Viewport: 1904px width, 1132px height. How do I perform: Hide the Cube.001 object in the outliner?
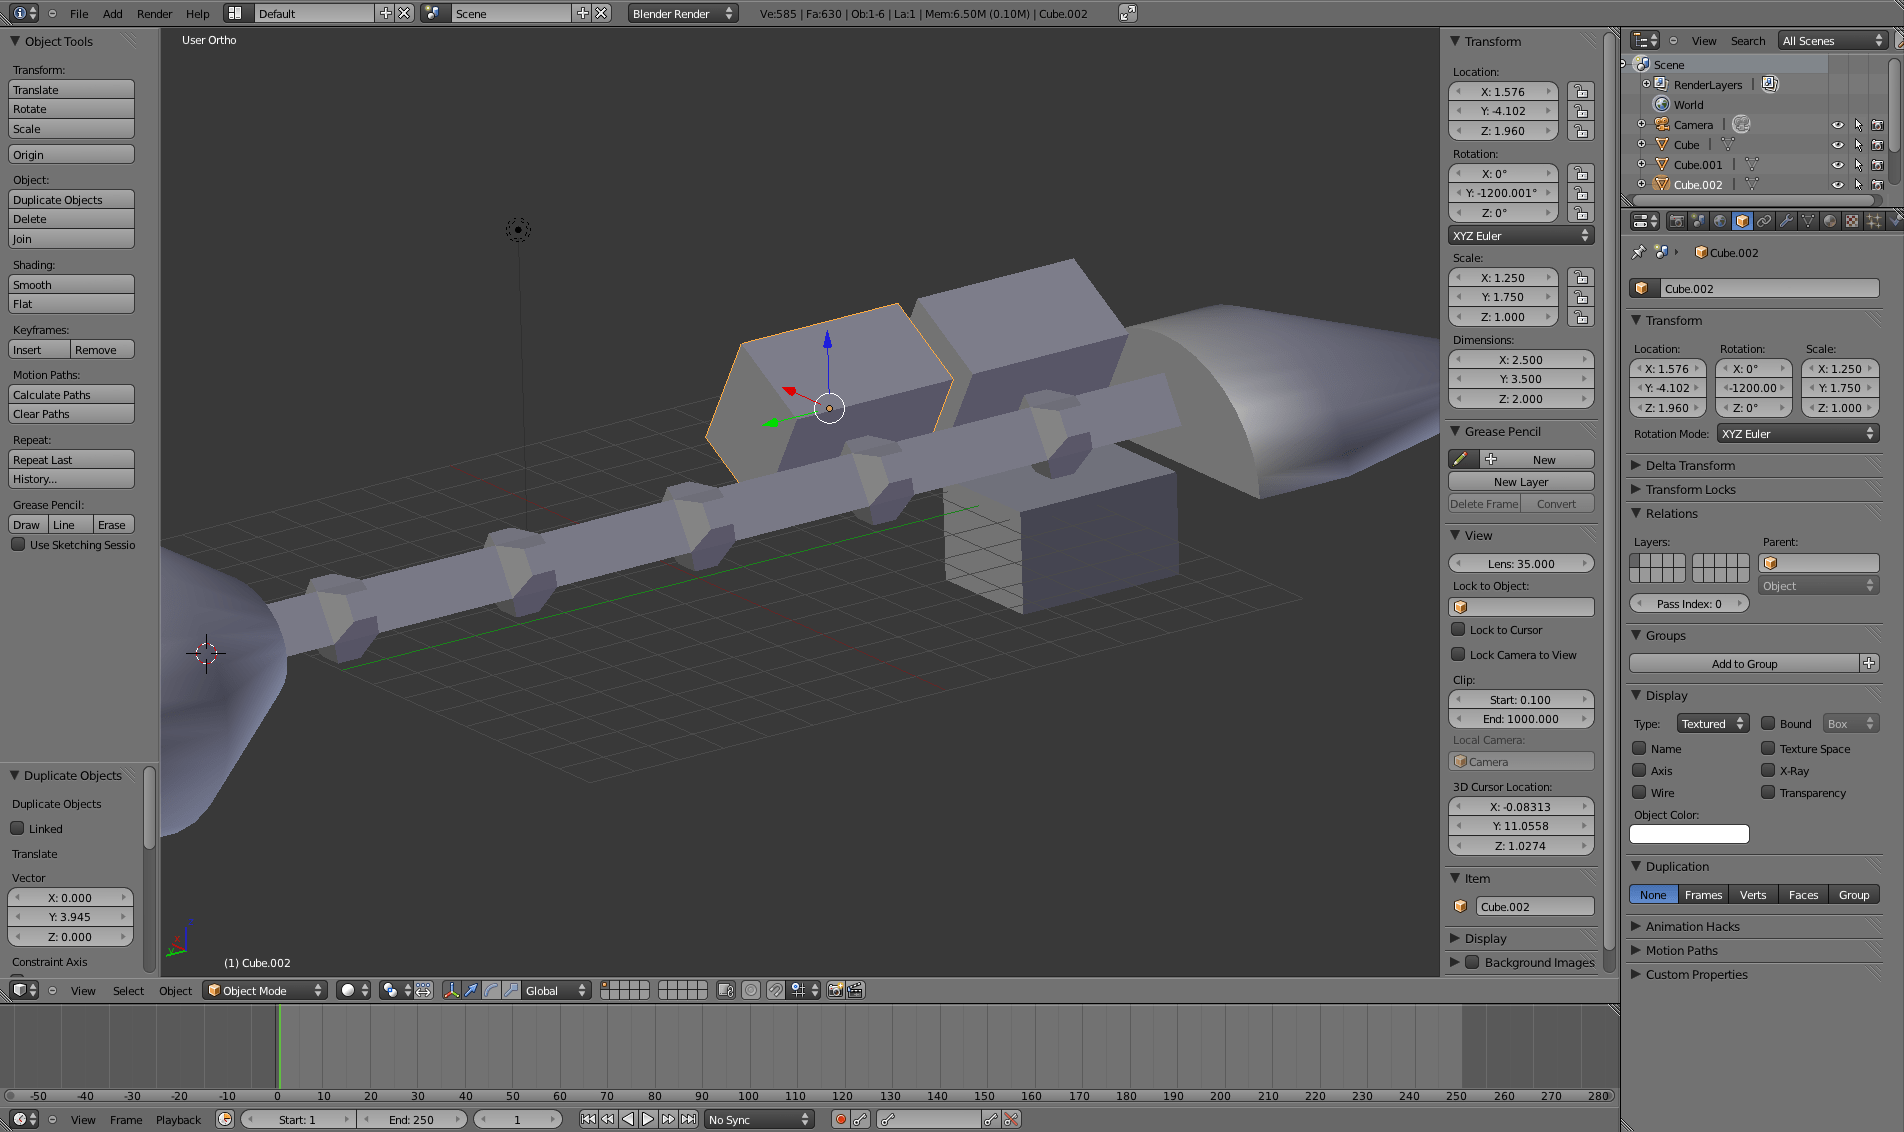point(1838,164)
